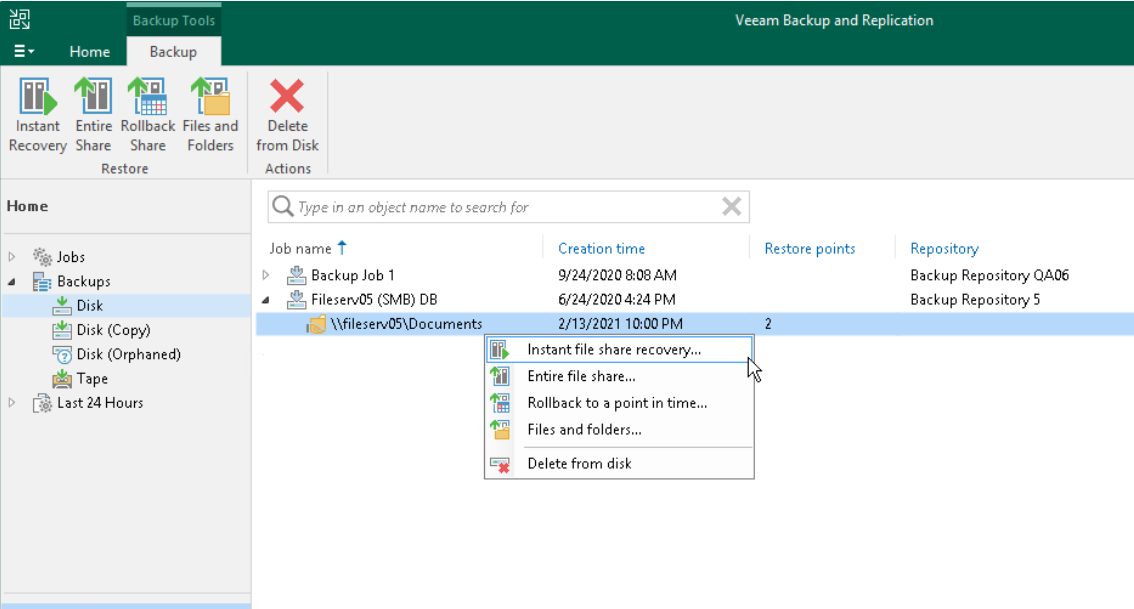Clear the search box with X
The image size is (1134, 609).
click(731, 207)
